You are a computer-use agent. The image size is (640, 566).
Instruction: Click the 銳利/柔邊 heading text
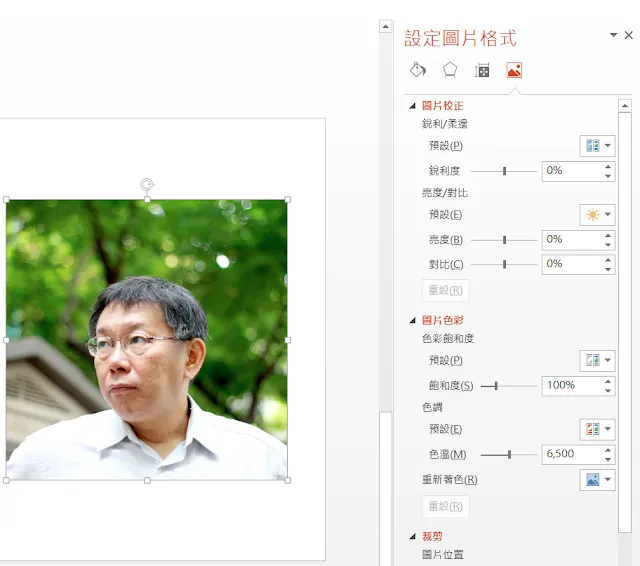click(x=445, y=124)
